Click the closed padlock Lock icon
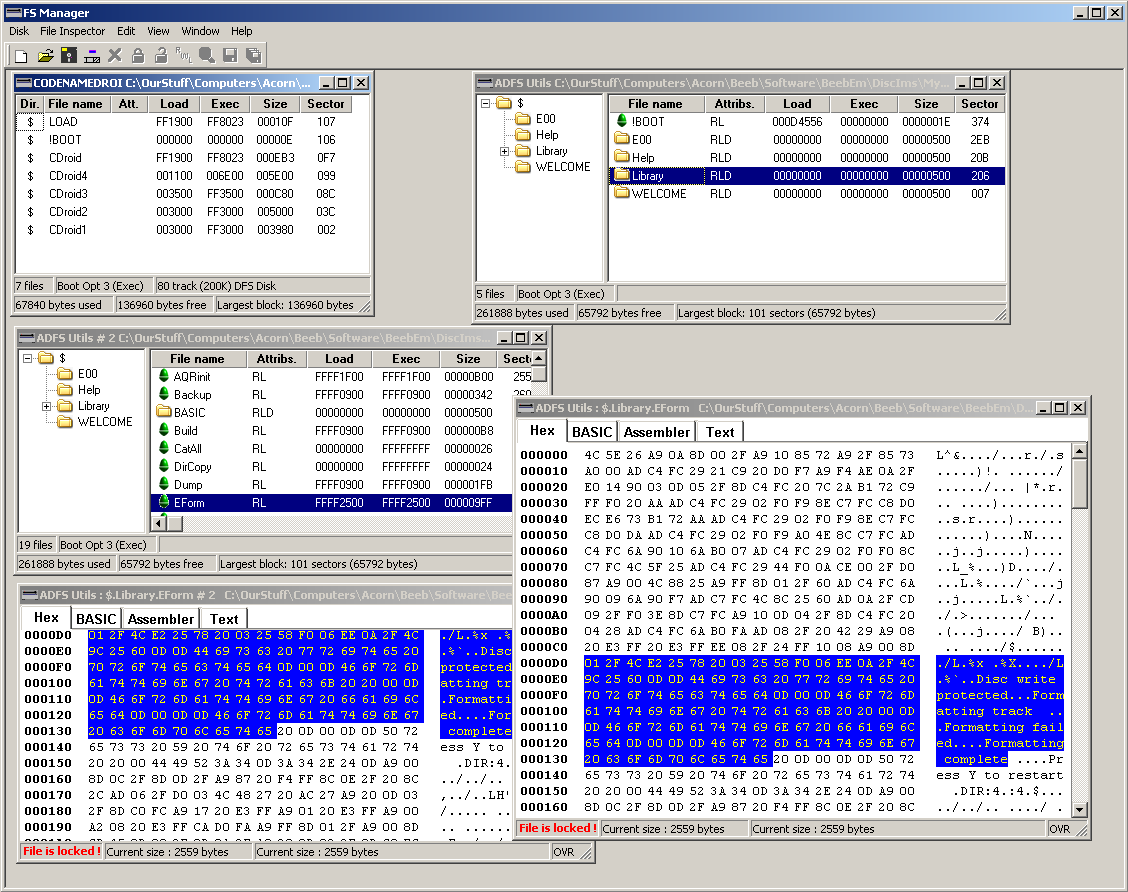 (x=138, y=56)
